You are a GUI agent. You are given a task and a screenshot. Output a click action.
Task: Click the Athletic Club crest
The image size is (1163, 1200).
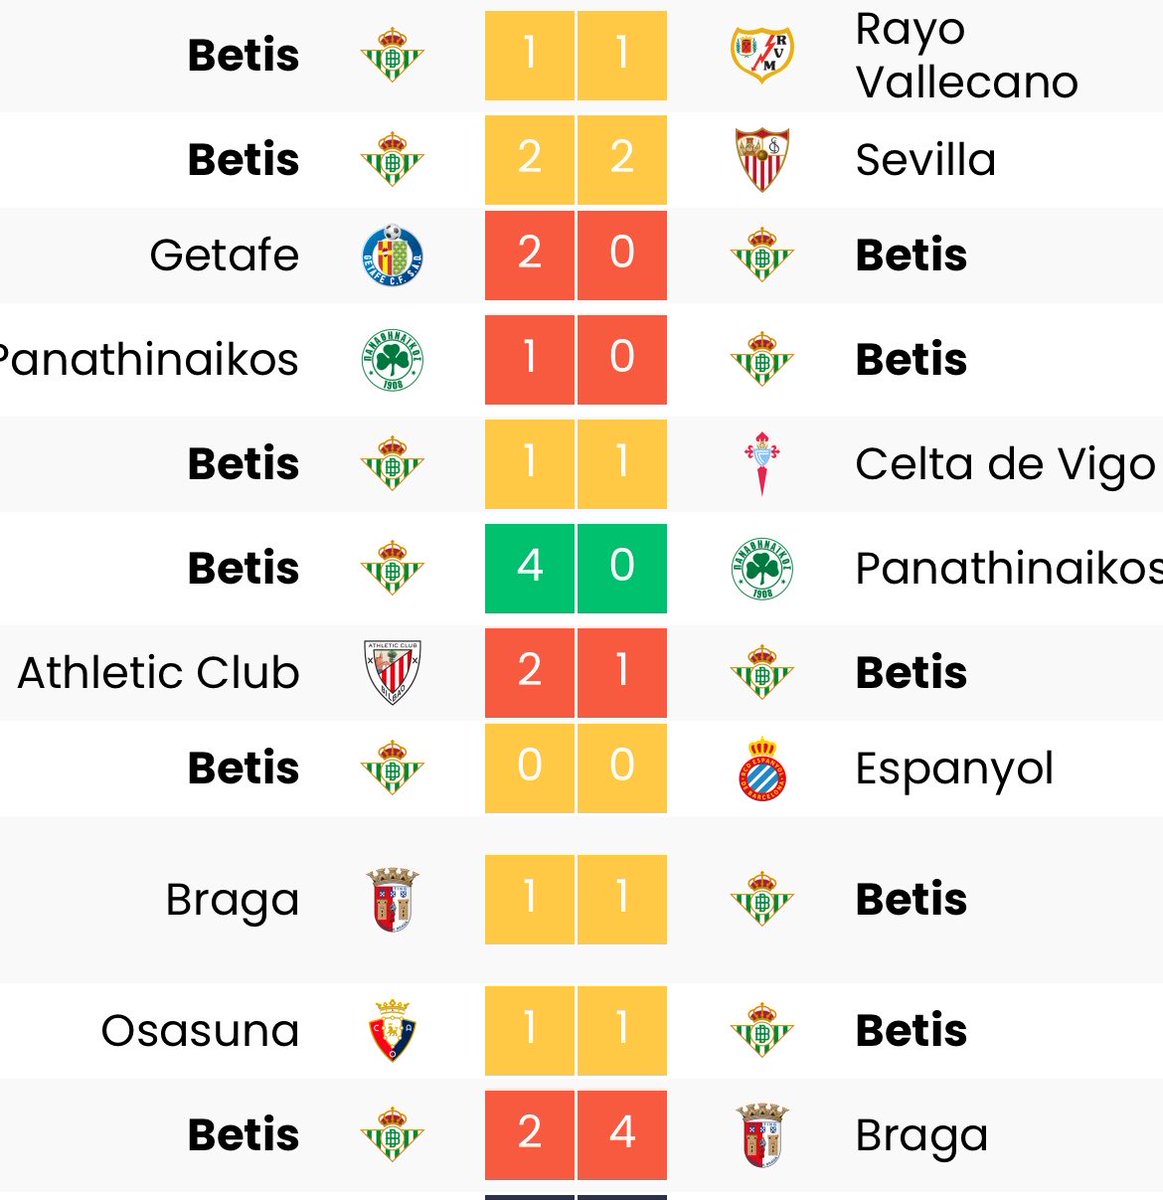coord(392,672)
